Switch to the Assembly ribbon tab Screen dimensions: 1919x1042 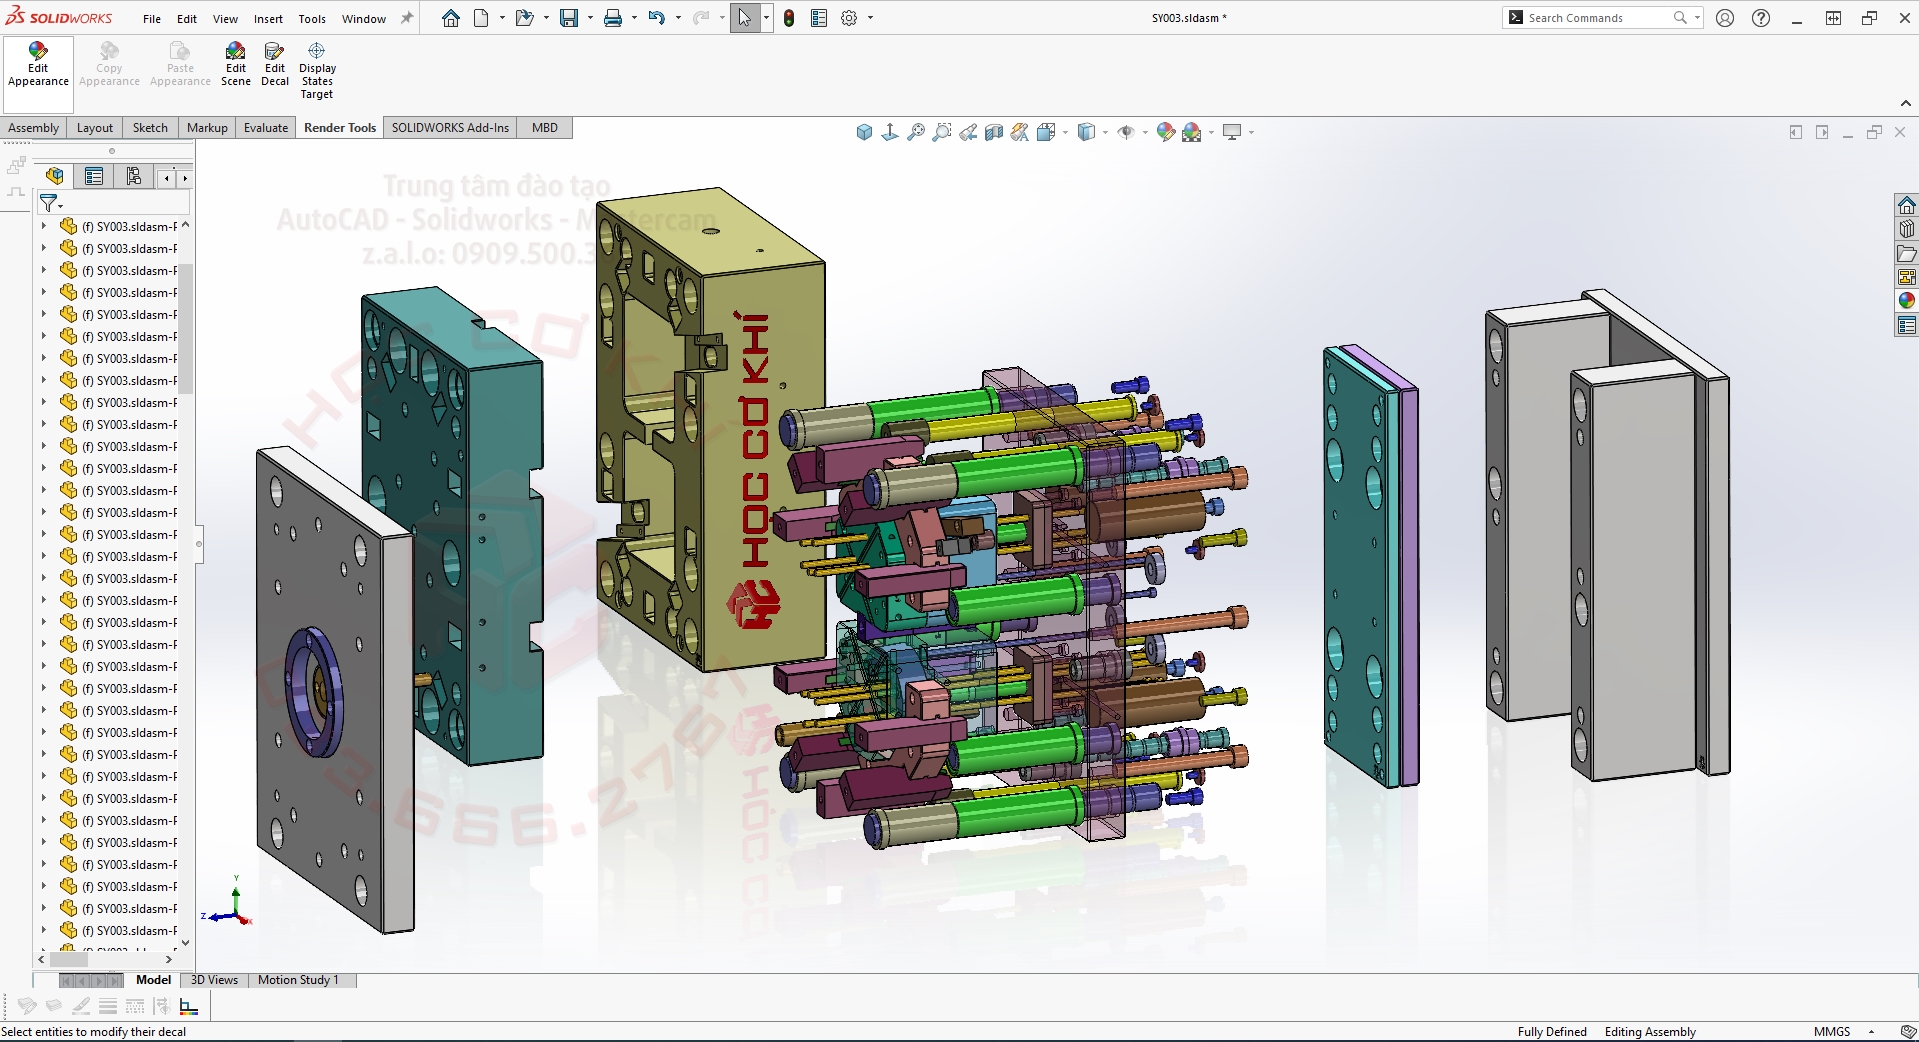point(34,128)
